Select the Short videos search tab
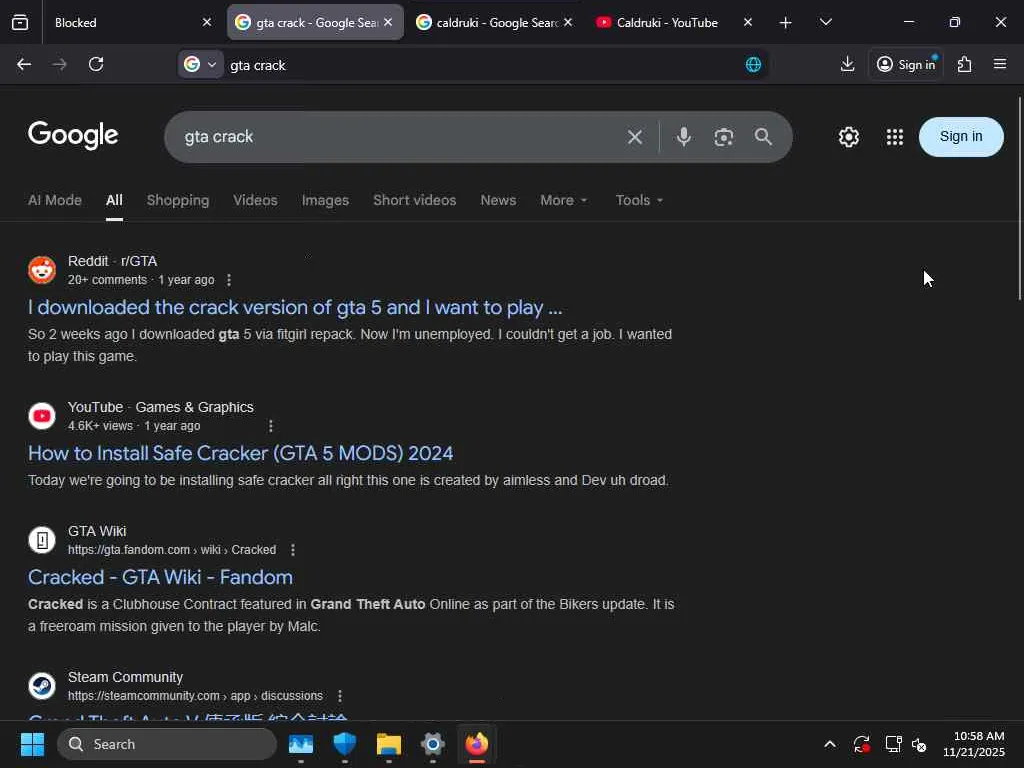Viewport: 1024px width, 768px height. [415, 200]
